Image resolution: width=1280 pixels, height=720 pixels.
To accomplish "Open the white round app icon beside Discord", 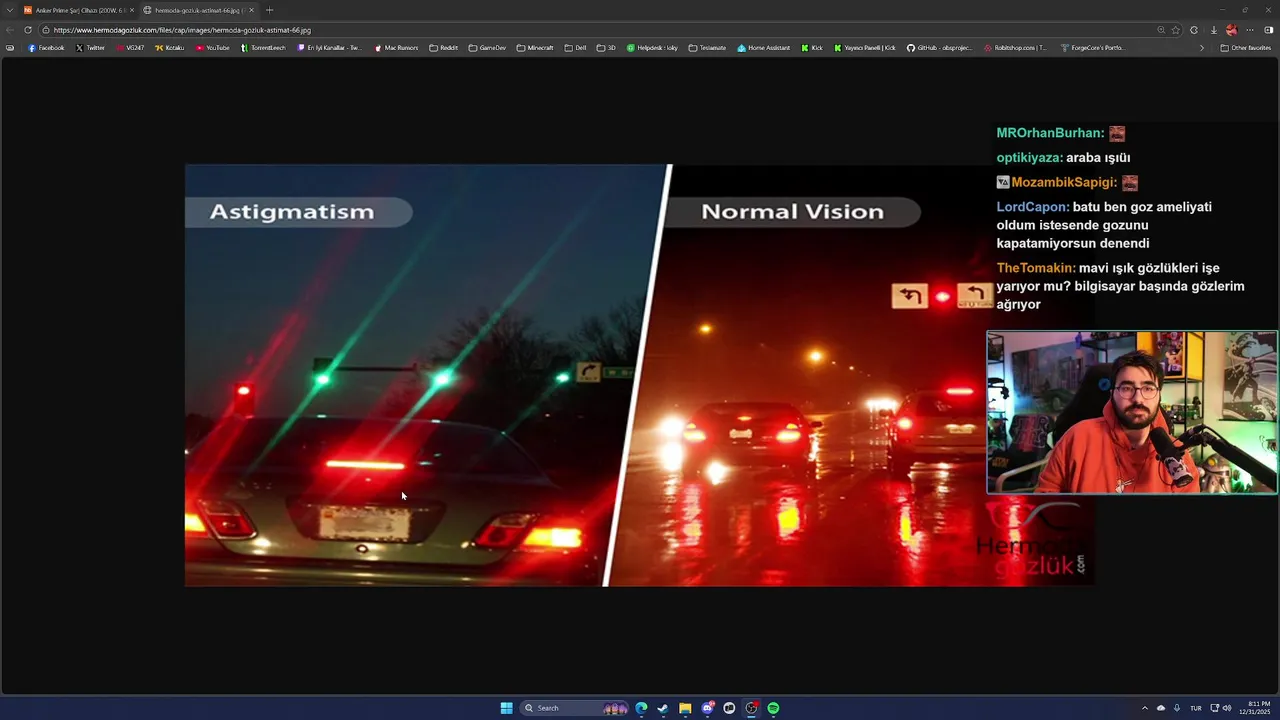I will coord(729,708).
